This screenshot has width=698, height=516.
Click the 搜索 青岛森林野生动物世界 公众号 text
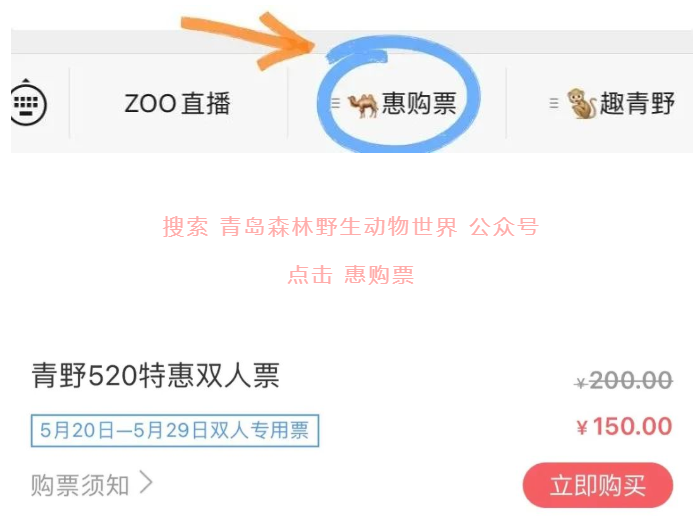click(x=351, y=227)
